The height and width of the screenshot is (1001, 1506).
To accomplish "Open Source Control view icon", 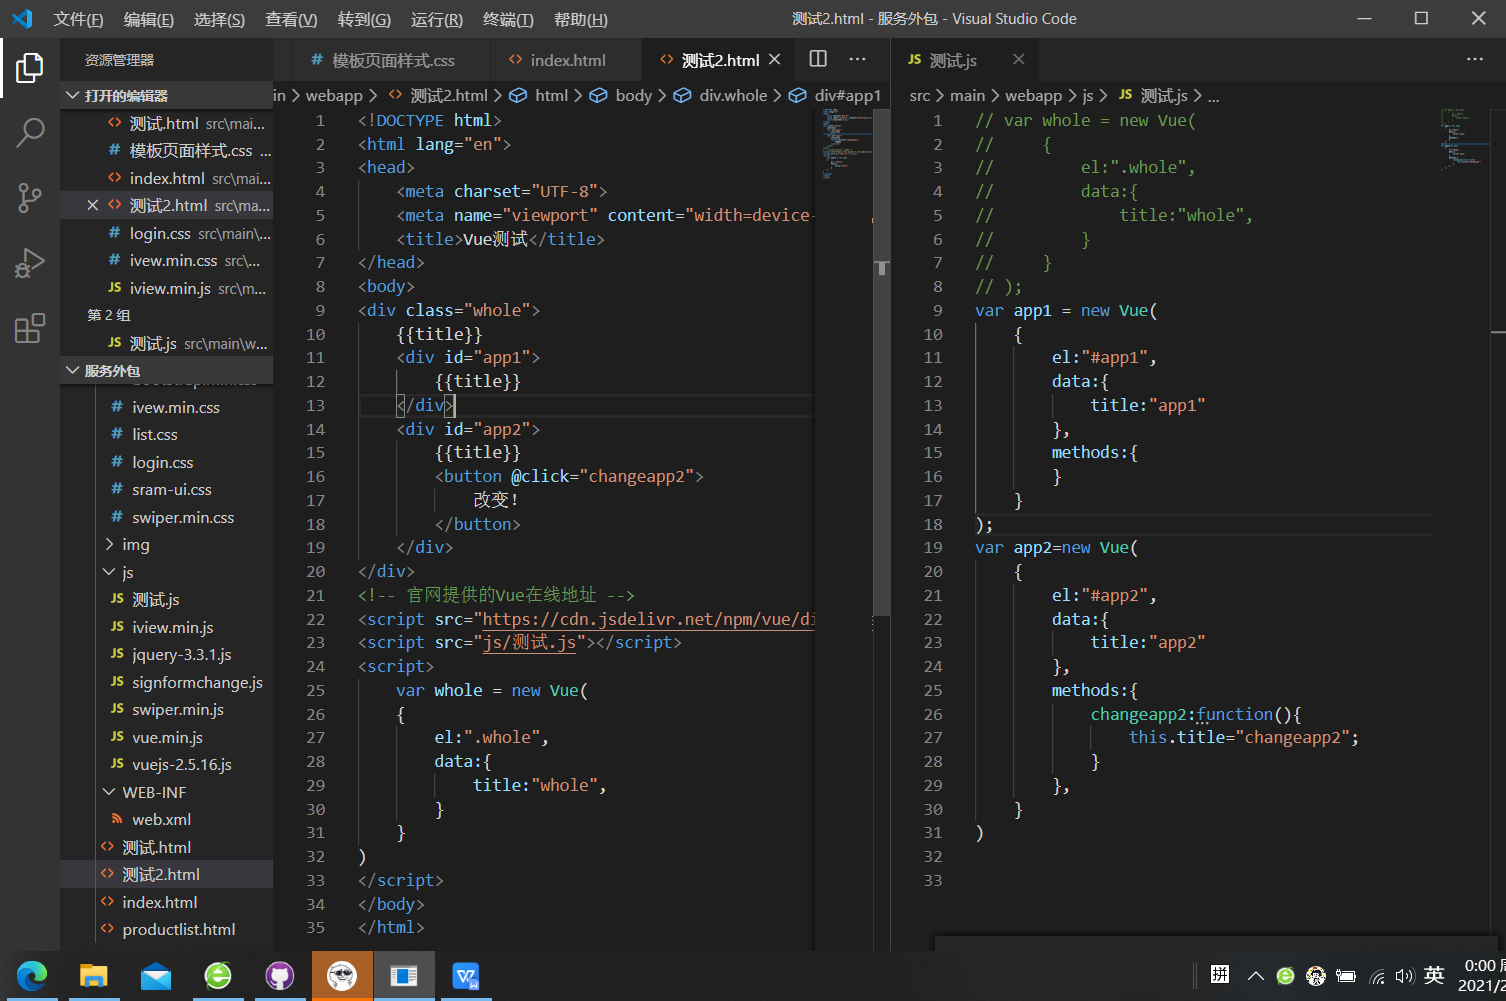I will click(x=30, y=197).
